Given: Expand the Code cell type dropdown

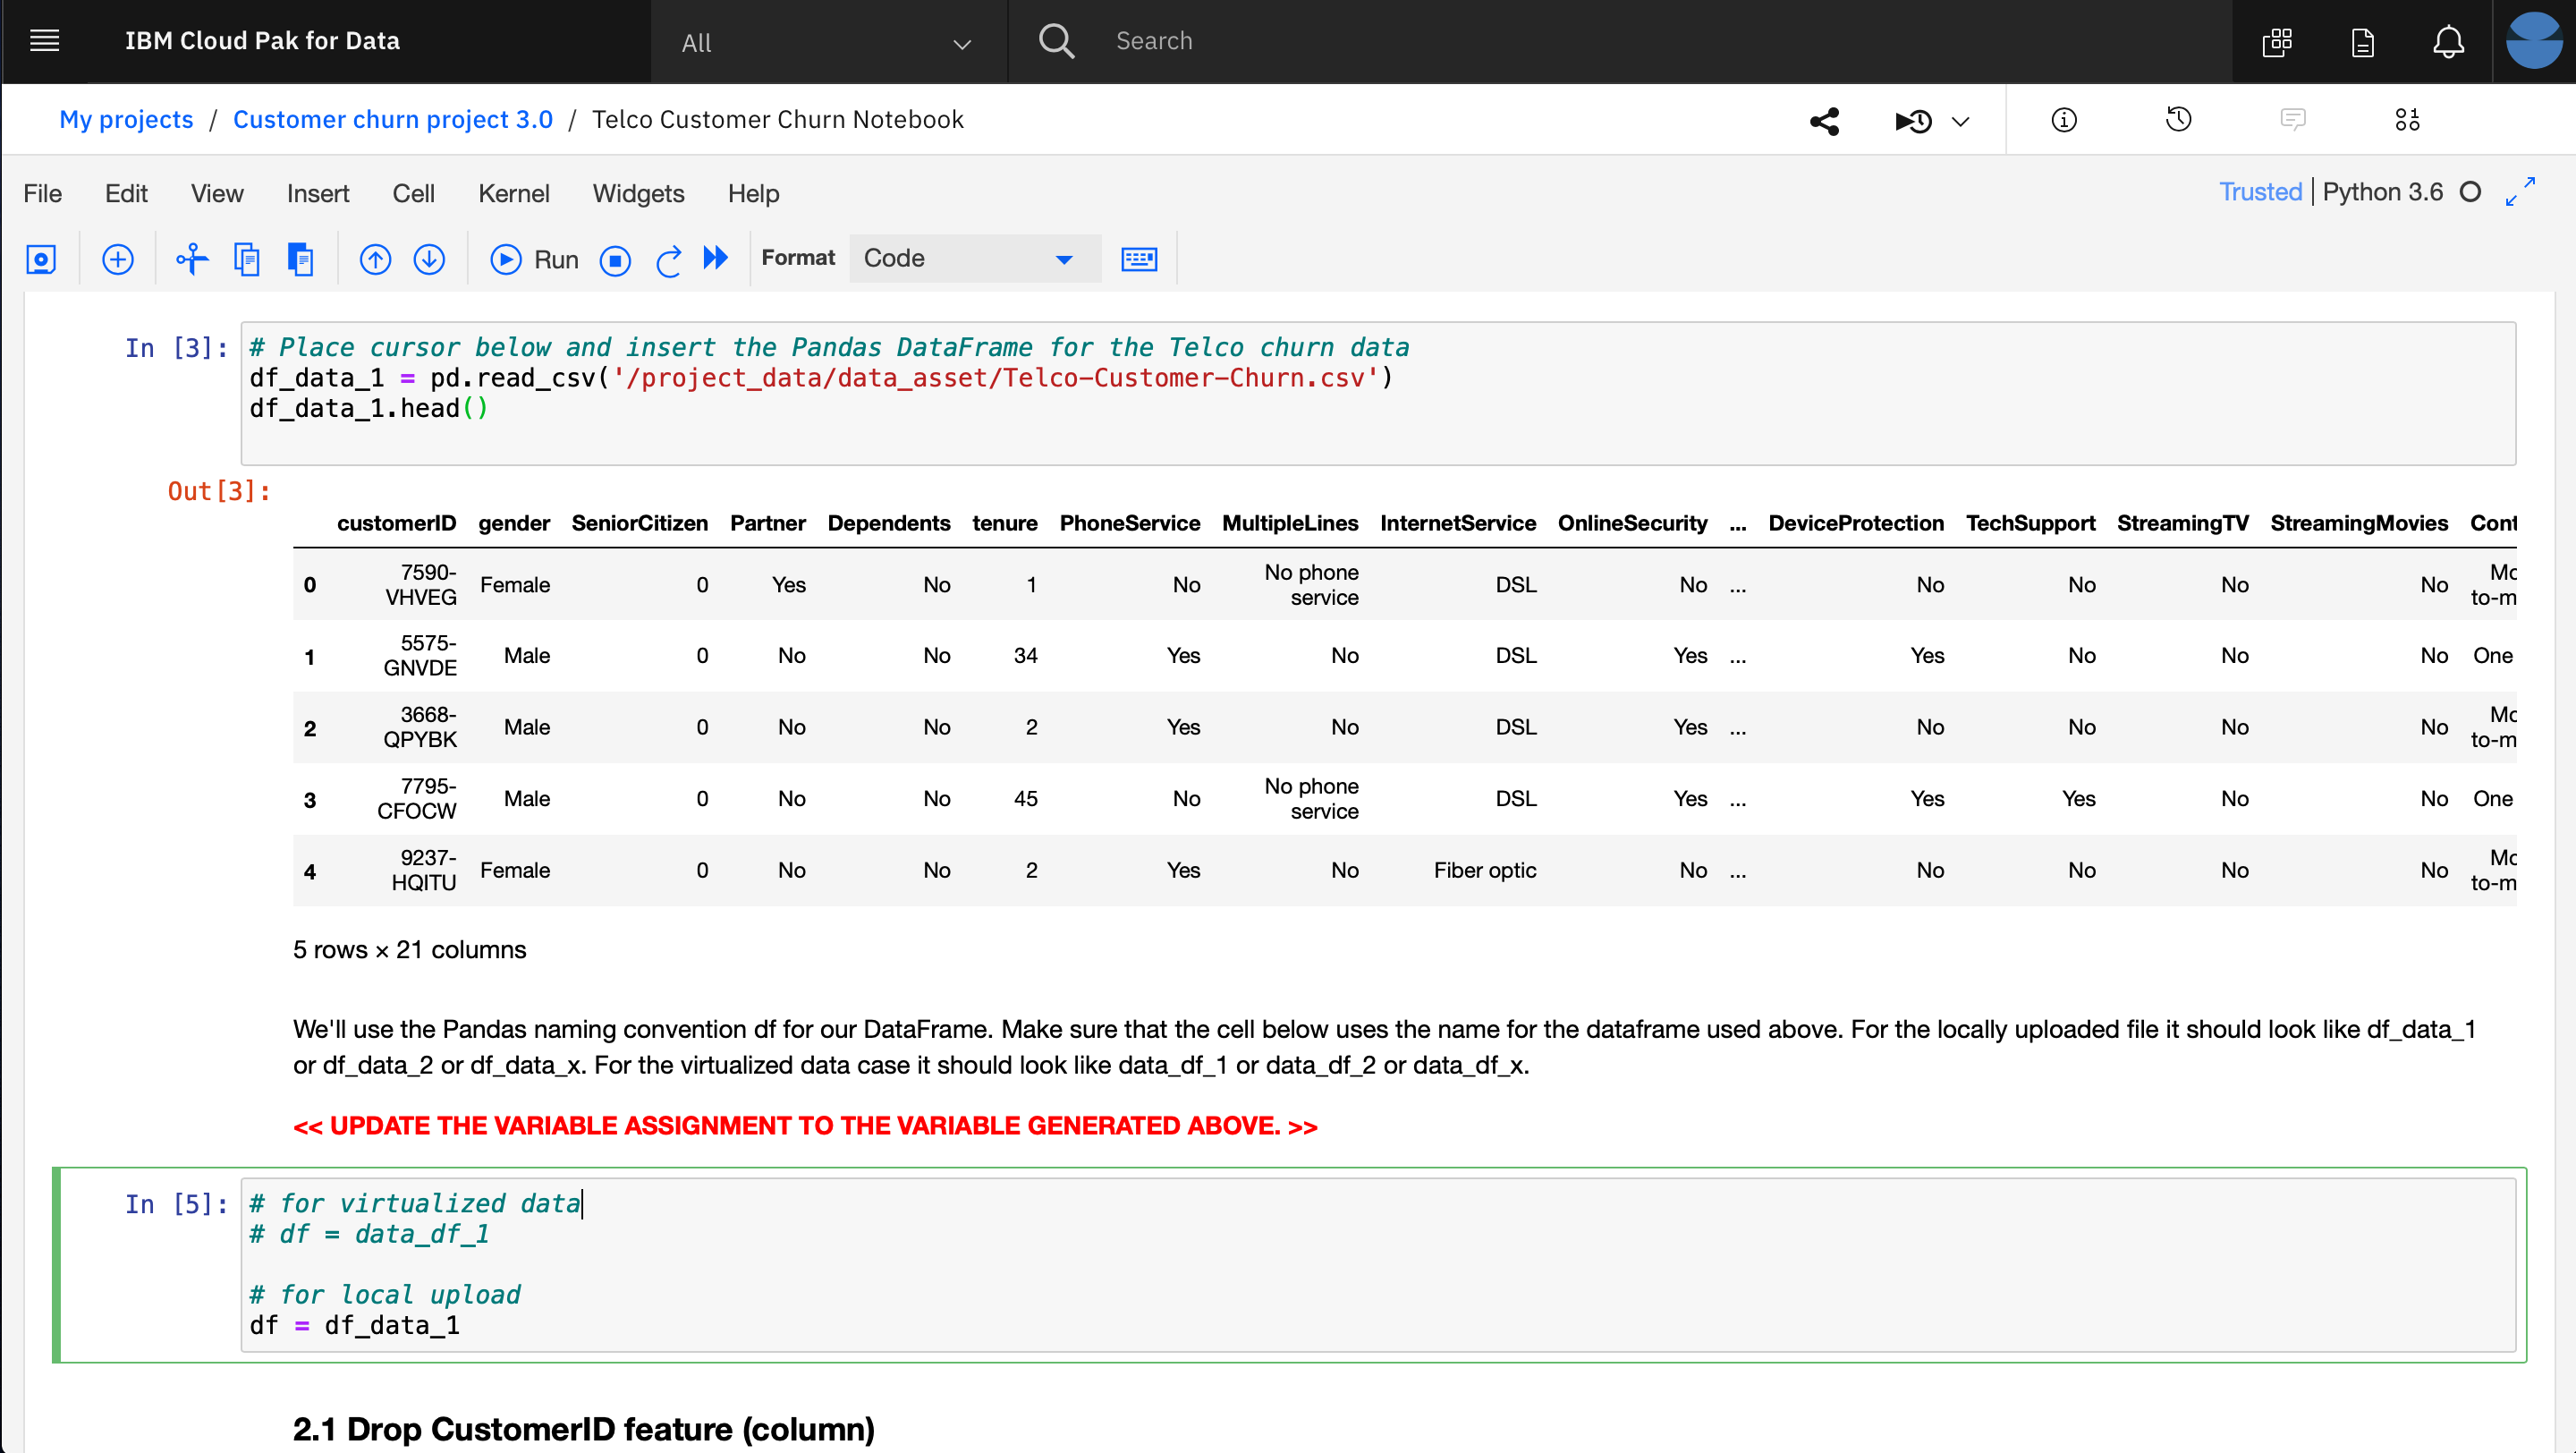Looking at the screenshot, I should [1063, 259].
